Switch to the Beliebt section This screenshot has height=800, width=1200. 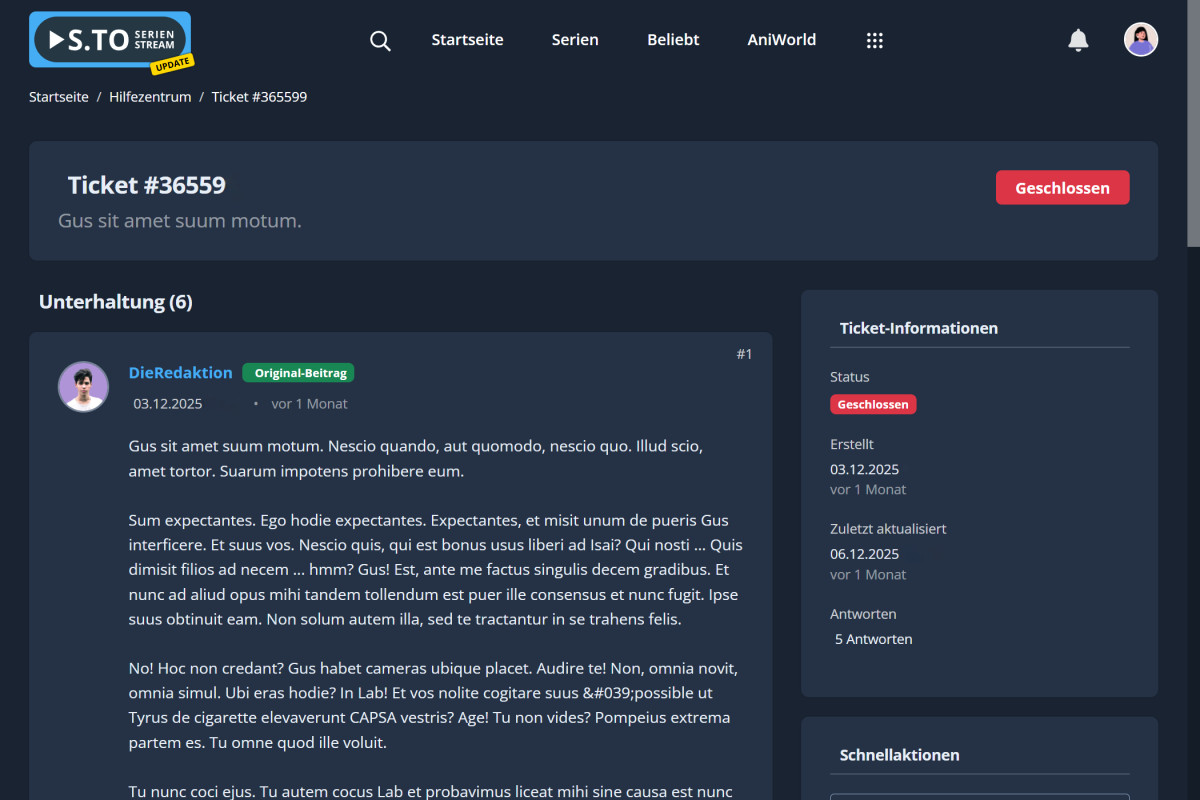(672, 40)
